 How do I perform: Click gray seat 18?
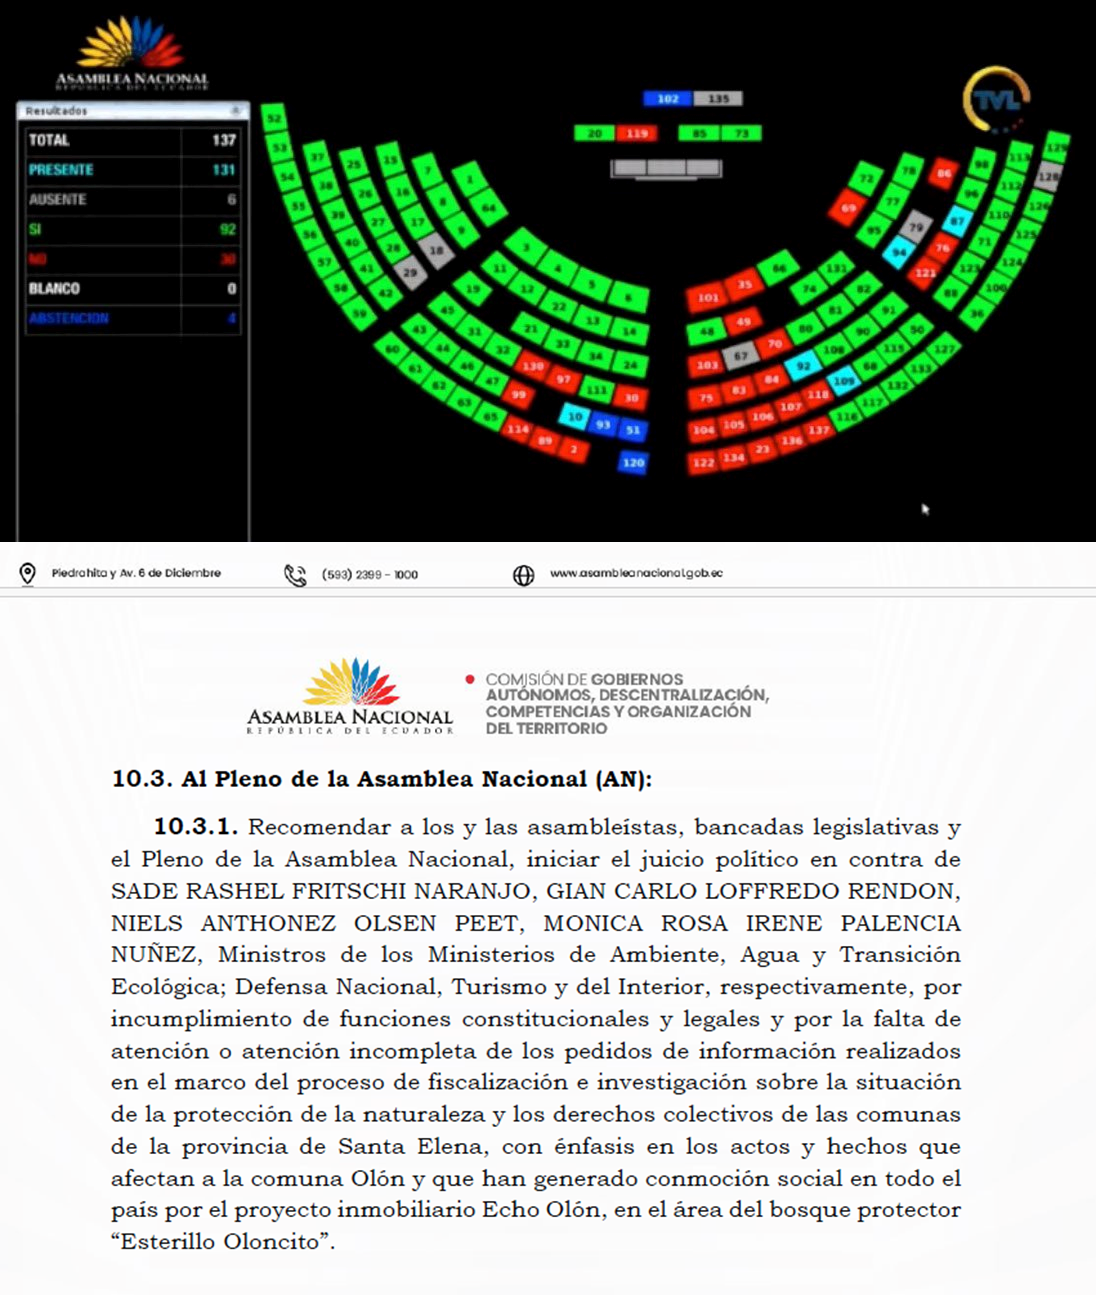tap(436, 251)
